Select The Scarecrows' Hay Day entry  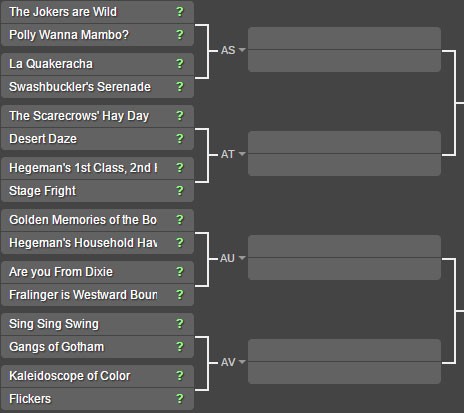(x=97, y=116)
